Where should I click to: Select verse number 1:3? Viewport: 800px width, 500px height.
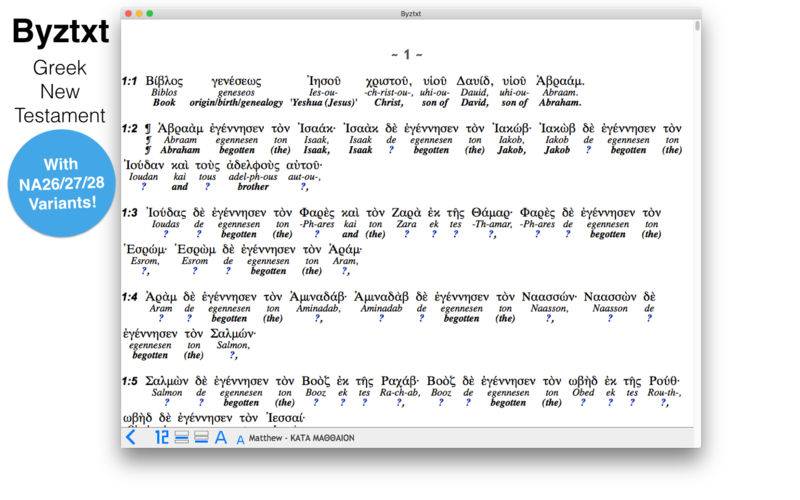130,213
